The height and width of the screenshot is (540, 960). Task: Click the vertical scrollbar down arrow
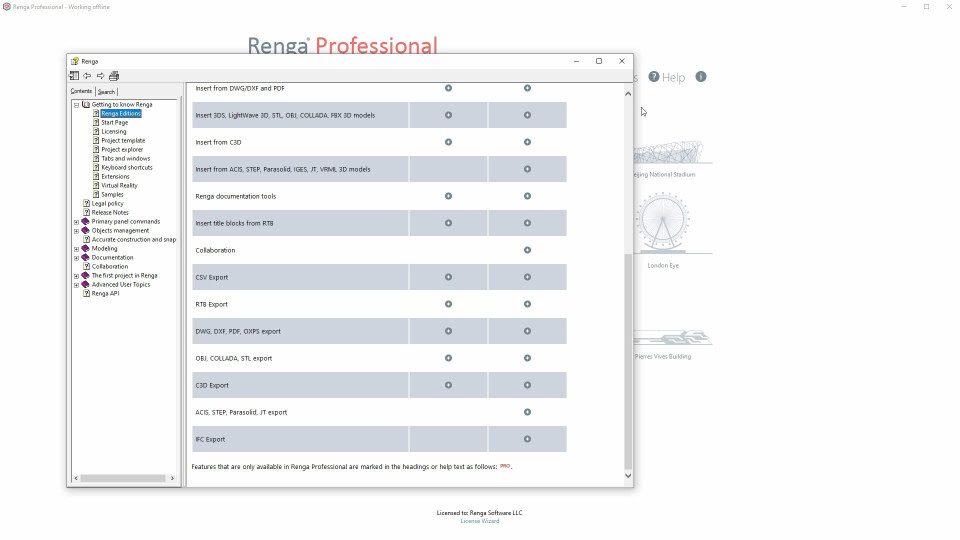[x=628, y=476]
